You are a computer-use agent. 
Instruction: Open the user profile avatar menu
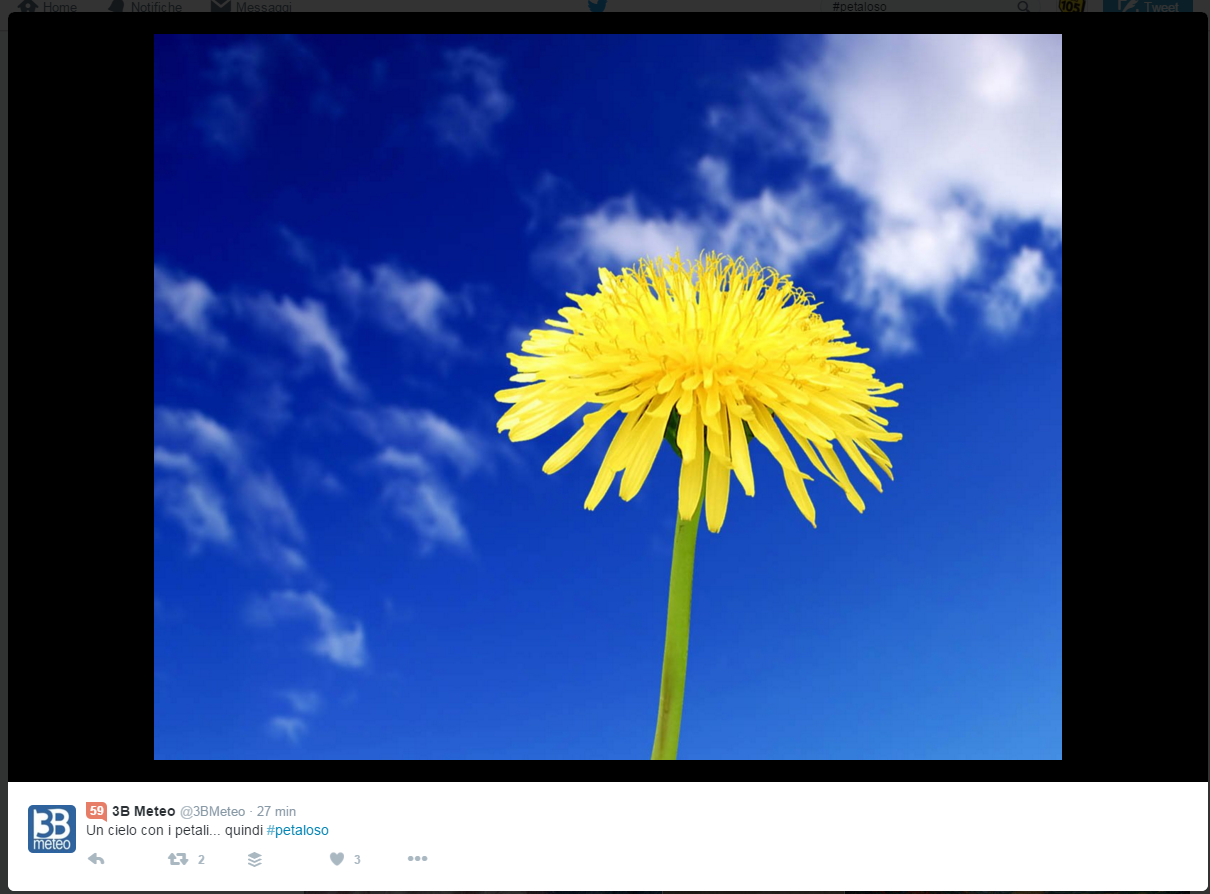[x=1071, y=6]
